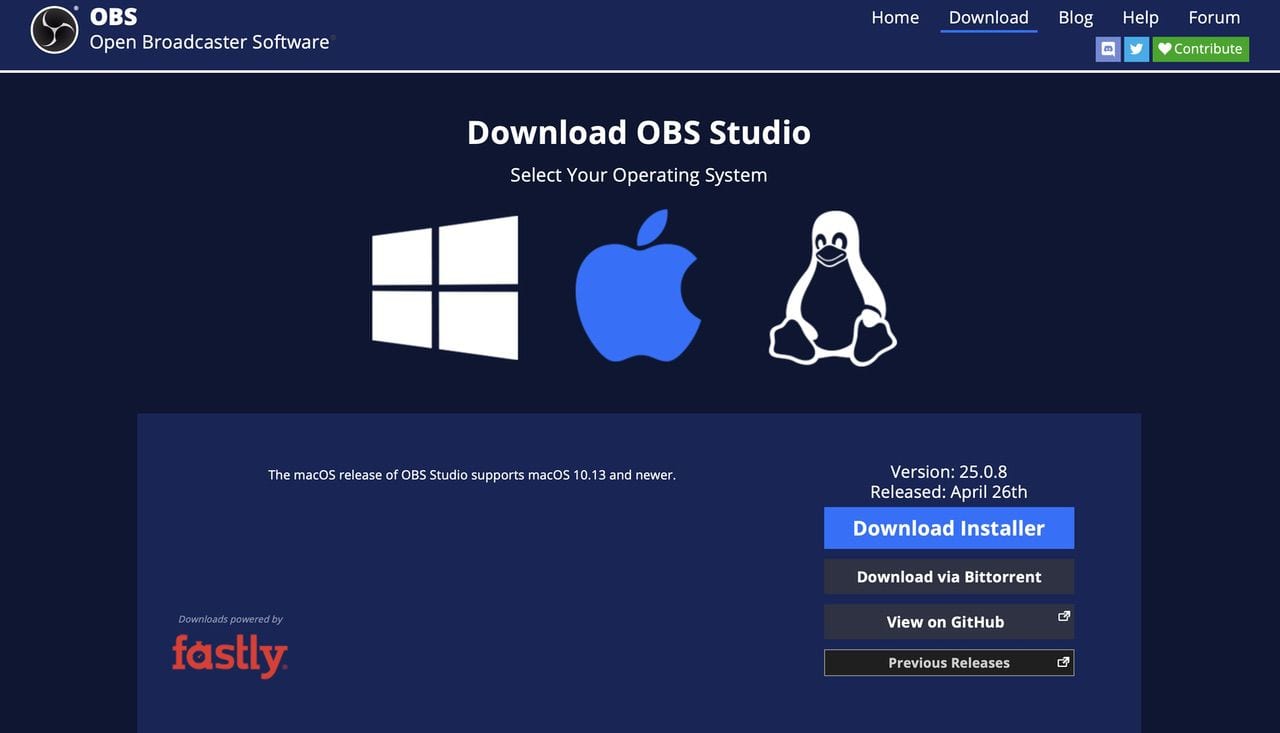The height and width of the screenshot is (733, 1280).
Task: Select the Apple macOS logo
Action: pyautogui.click(x=638, y=286)
